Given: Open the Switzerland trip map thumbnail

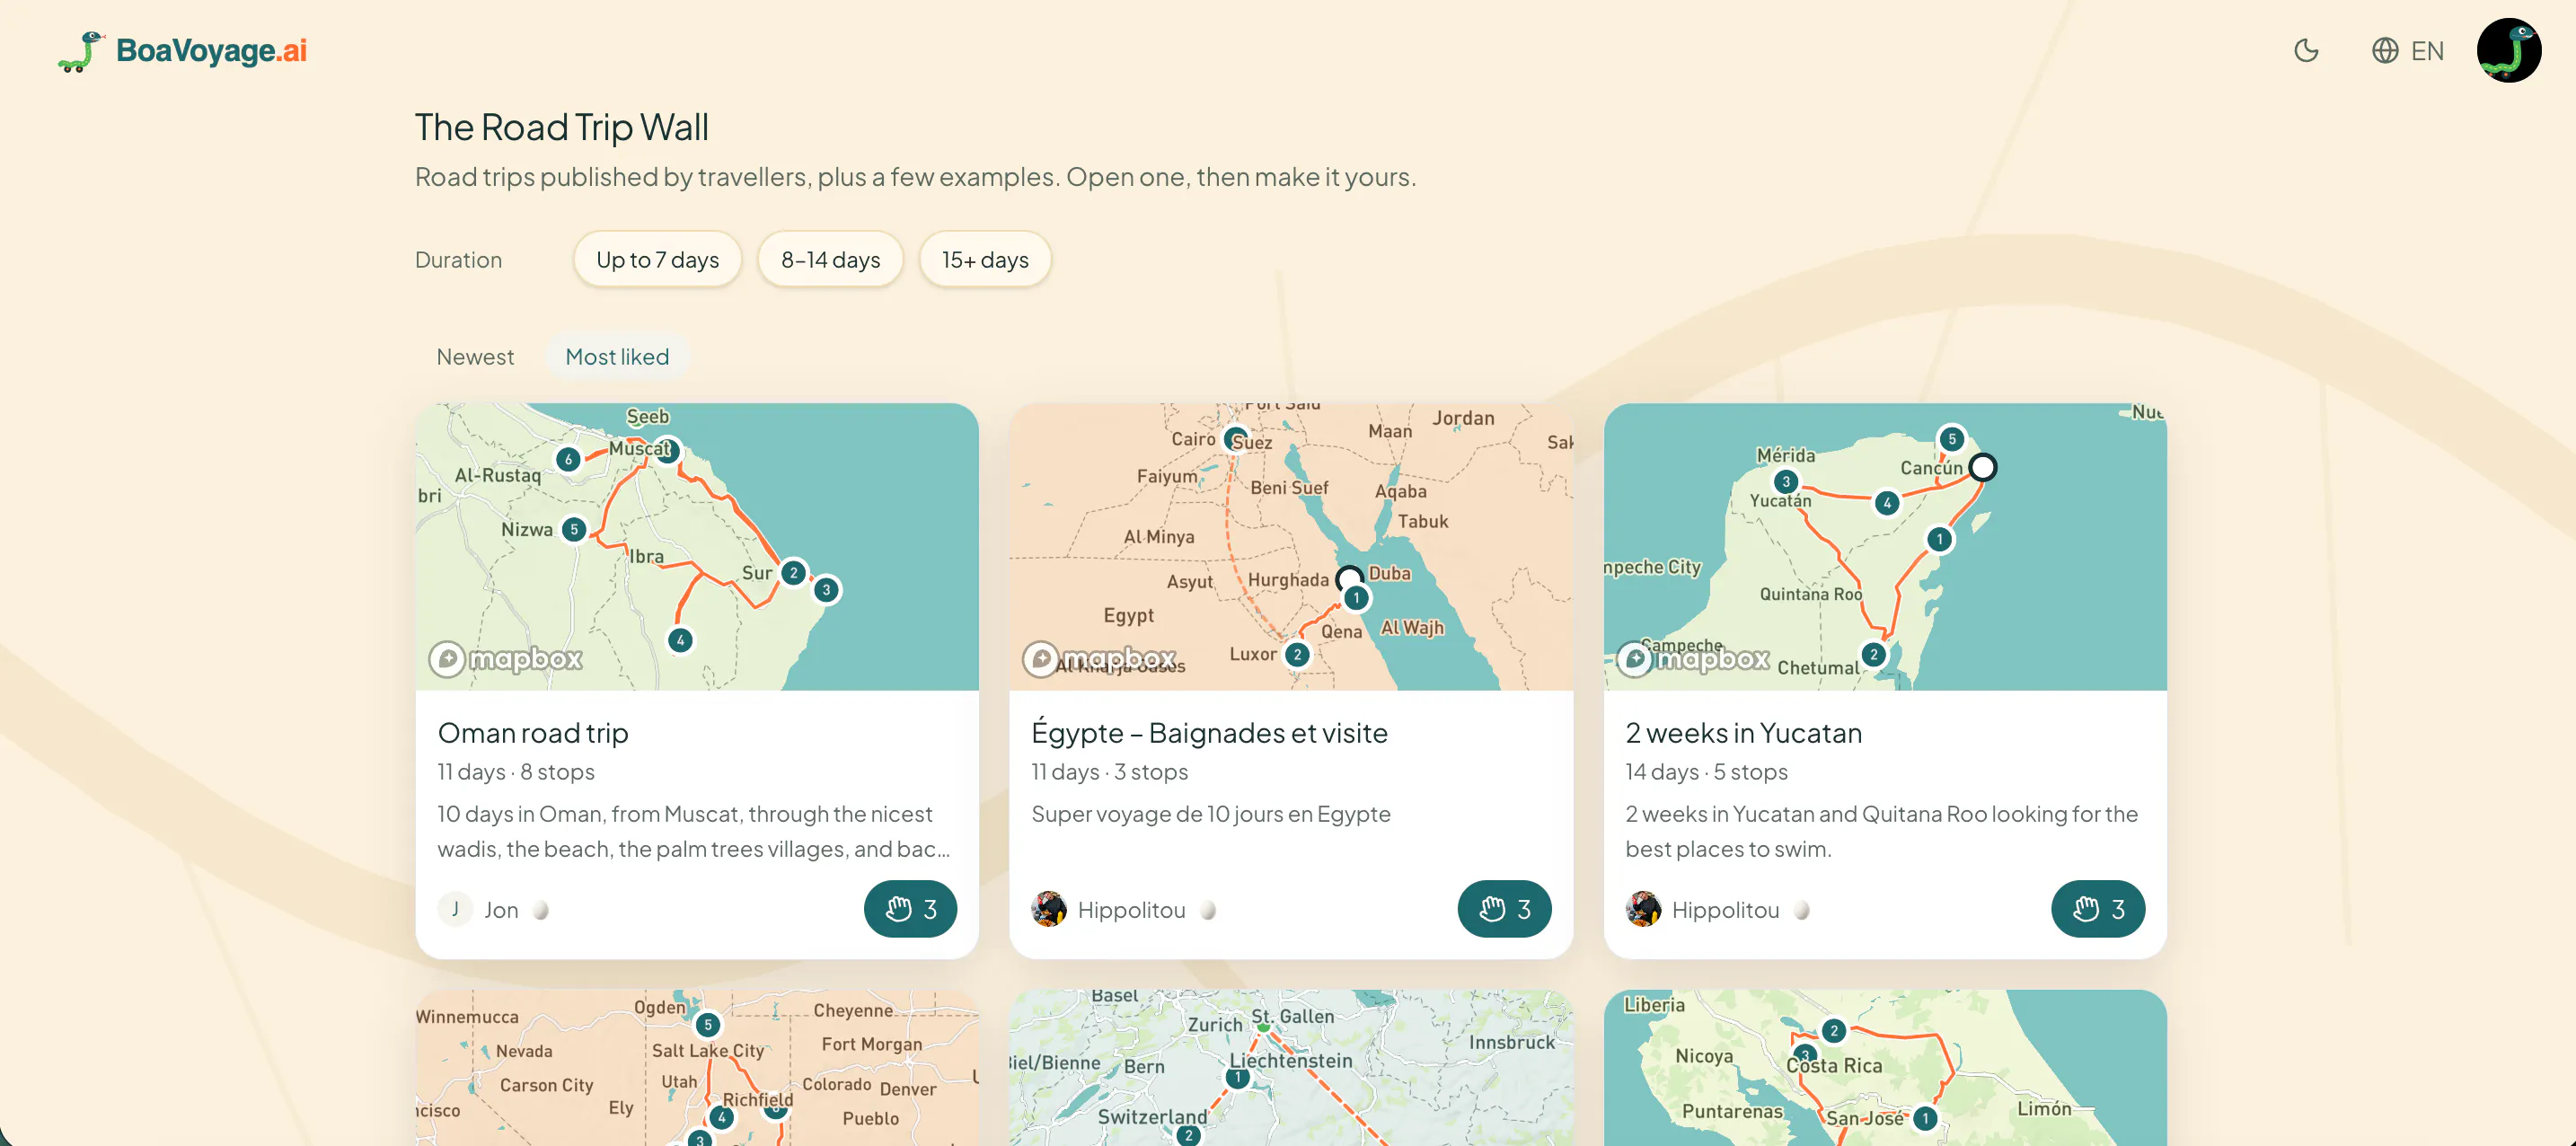Looking at the screenshot, I should coord(1290,1068).
